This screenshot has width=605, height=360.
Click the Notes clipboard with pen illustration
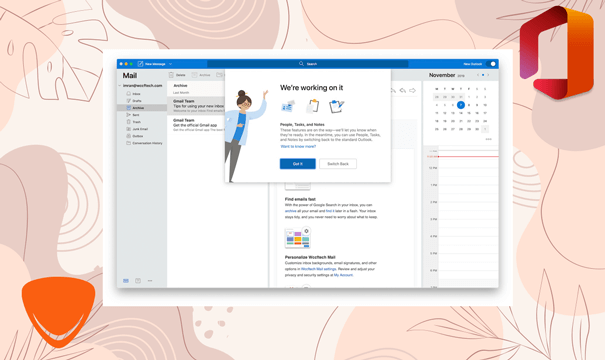pos(336,106)
